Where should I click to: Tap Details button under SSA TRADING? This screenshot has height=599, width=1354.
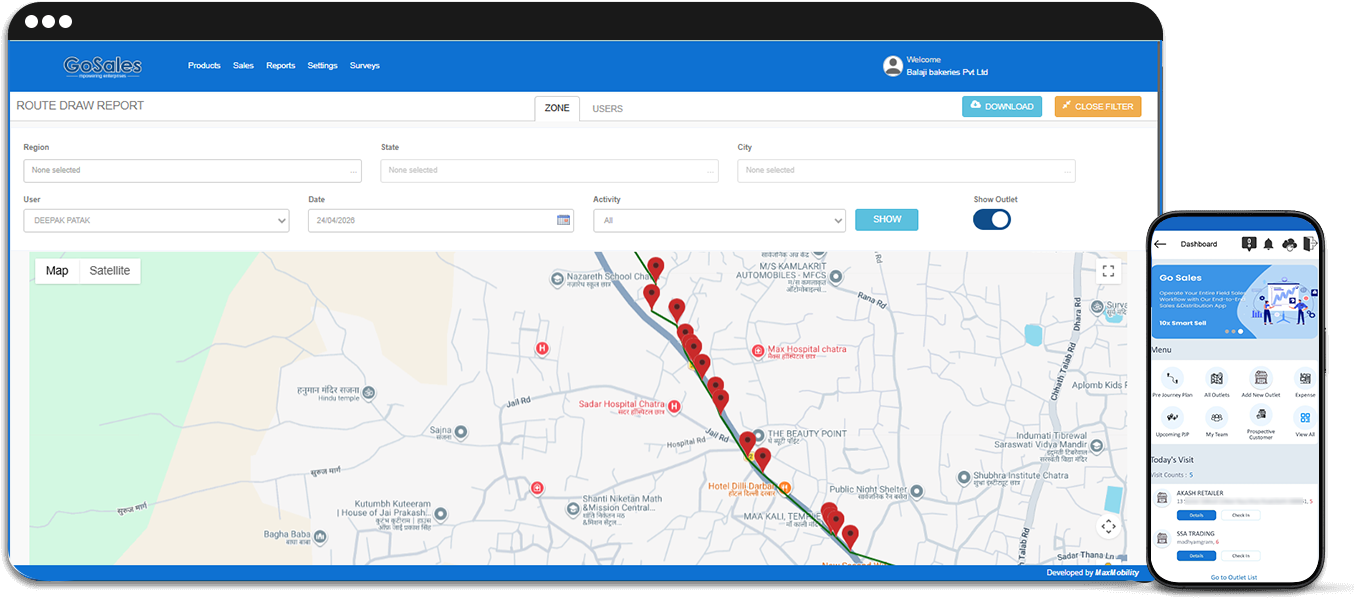[1196, 555]
